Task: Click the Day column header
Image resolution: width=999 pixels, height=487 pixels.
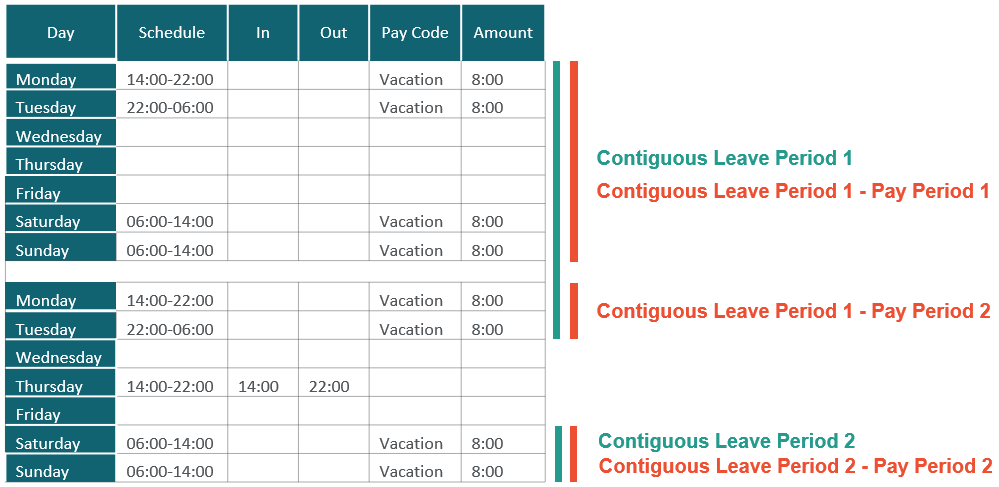Action: click(x=61, y=33)
